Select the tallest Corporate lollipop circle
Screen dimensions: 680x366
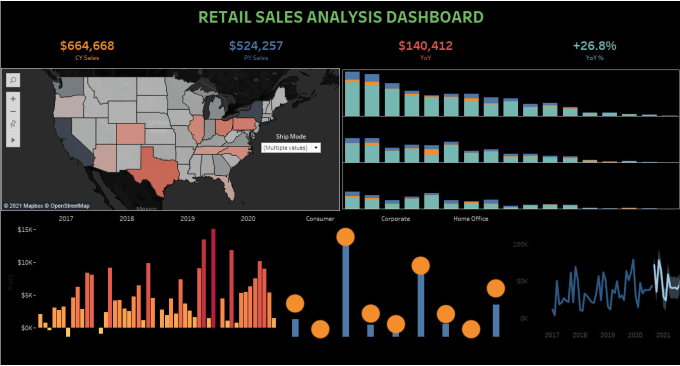421,266
